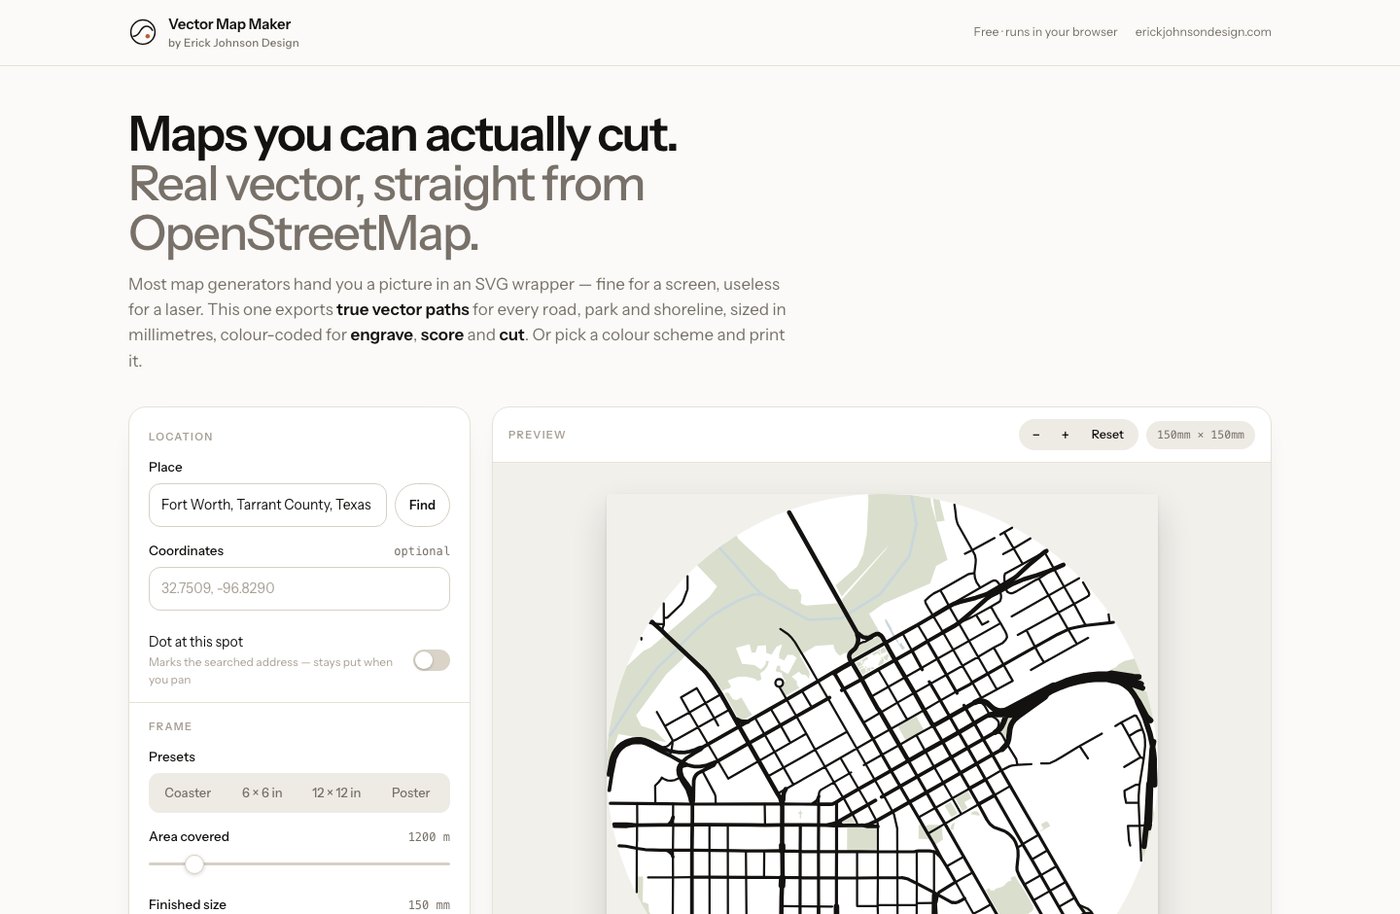Viewport: 1400px width, 914px height.
Task: Click the PREVIEW panel heading
Action: click(x=537, y=435)
